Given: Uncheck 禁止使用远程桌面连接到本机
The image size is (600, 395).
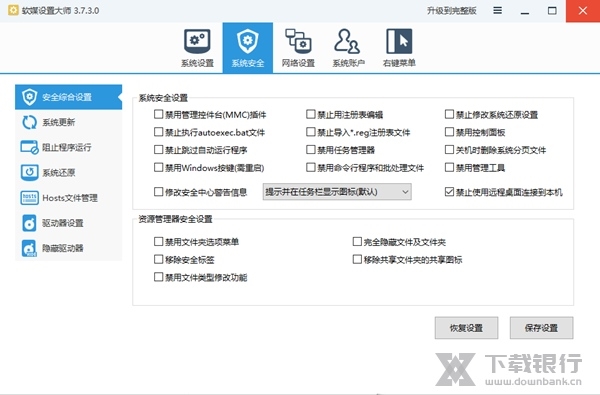Looking at the screenshot, I should tap(449, 192).
